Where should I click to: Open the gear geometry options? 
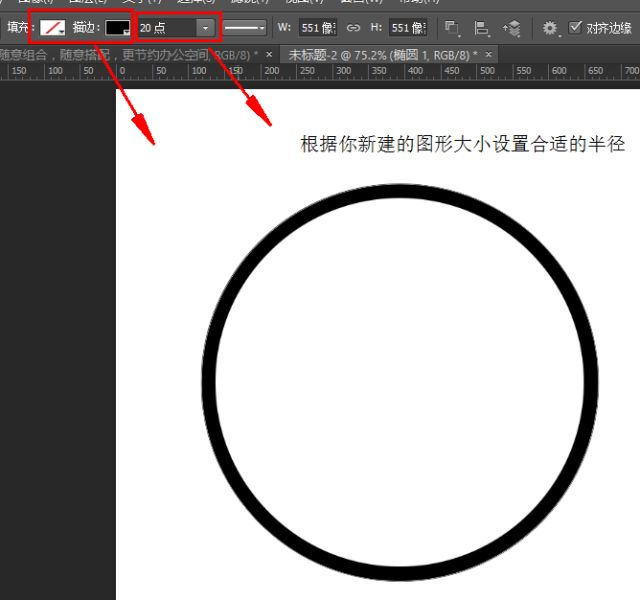click(550, 28)
